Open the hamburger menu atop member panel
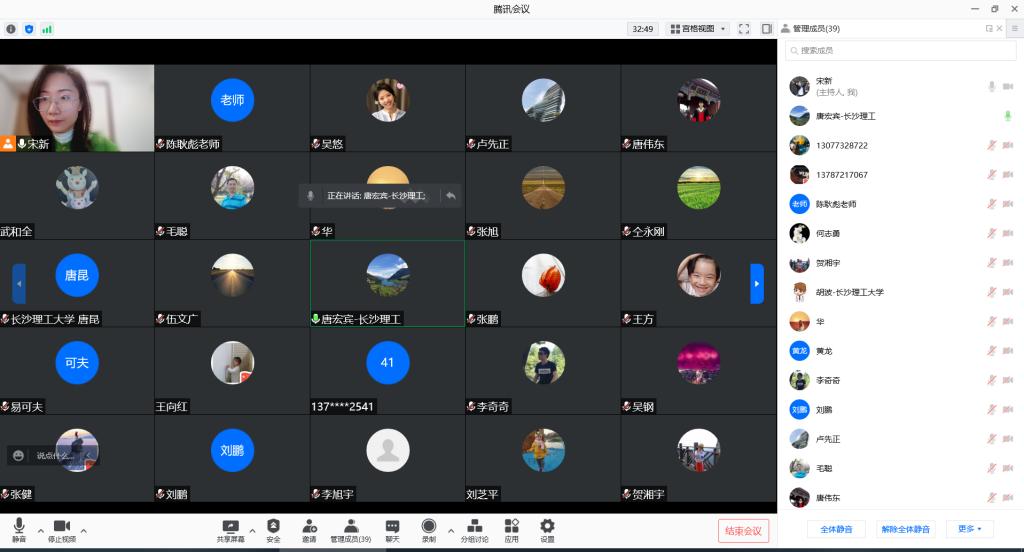Image resolution: width=1024 pixels, height=552 pixels. pyautogui.click(x=1014, y=29)
